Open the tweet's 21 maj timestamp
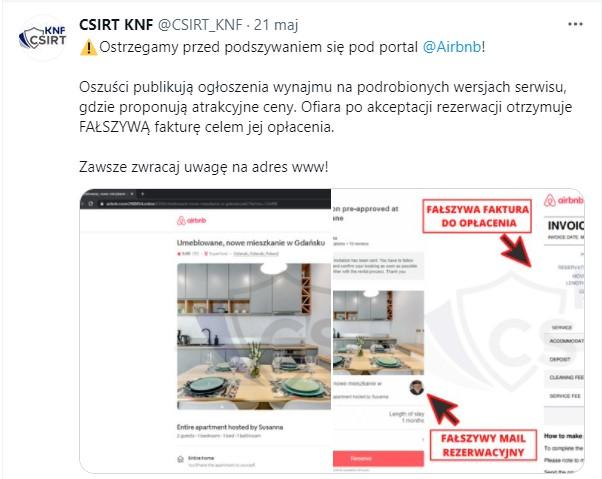 pyautogui.click(x=276, y=25)
